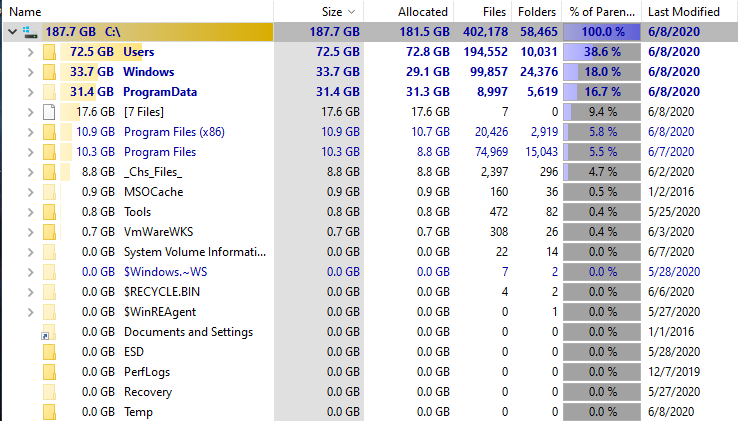Click the 74,969 files cell
This screenshot has height=421, width=738.
pos(491,152)
